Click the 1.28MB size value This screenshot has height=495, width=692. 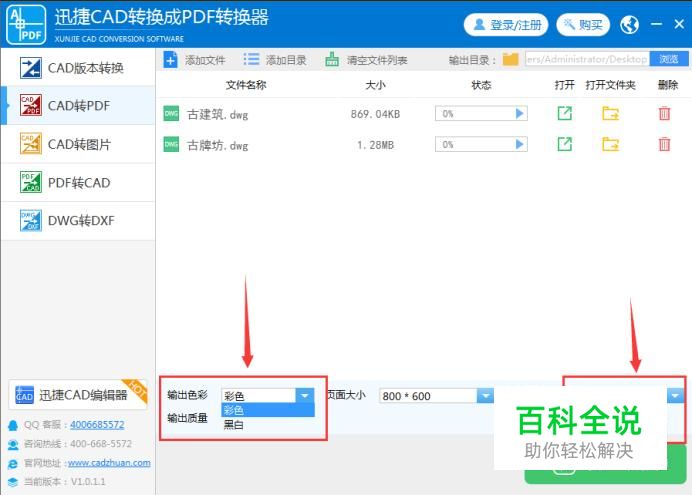point(375,145)
